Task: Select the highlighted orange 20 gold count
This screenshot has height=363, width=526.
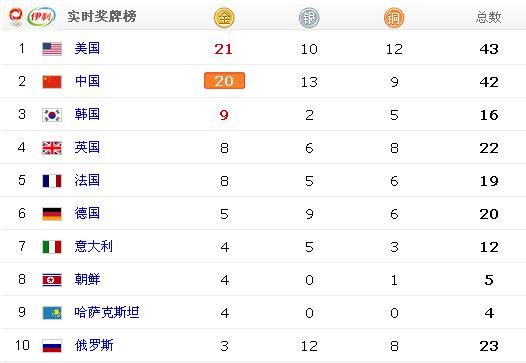Action: 224,81
